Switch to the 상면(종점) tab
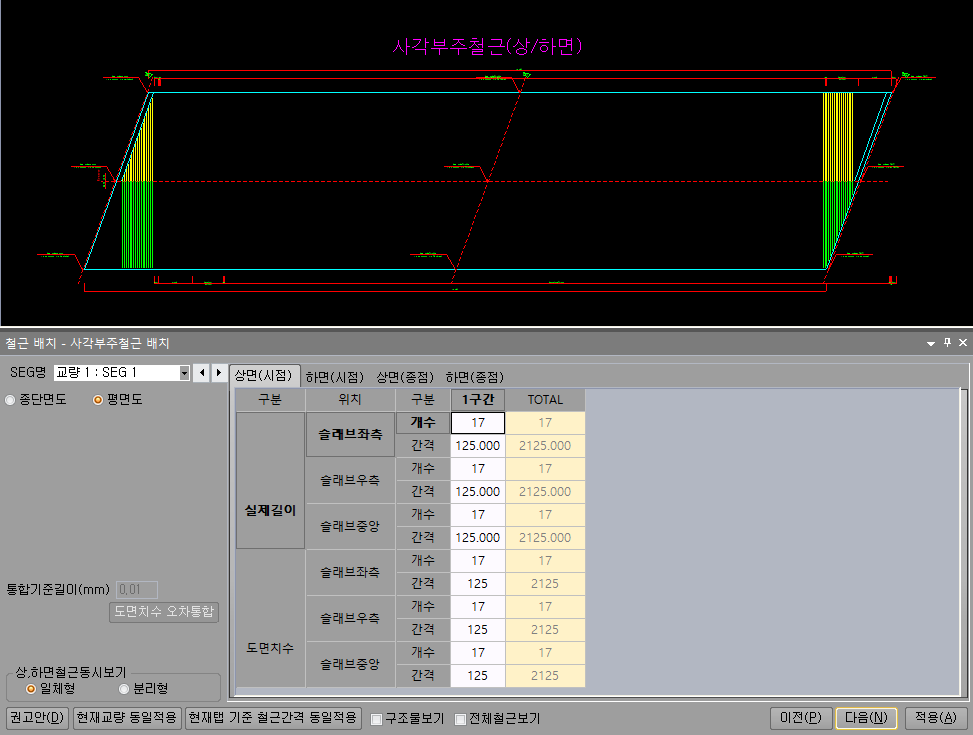The height and width of the screenshot is (735, 973). pos(405,377)
